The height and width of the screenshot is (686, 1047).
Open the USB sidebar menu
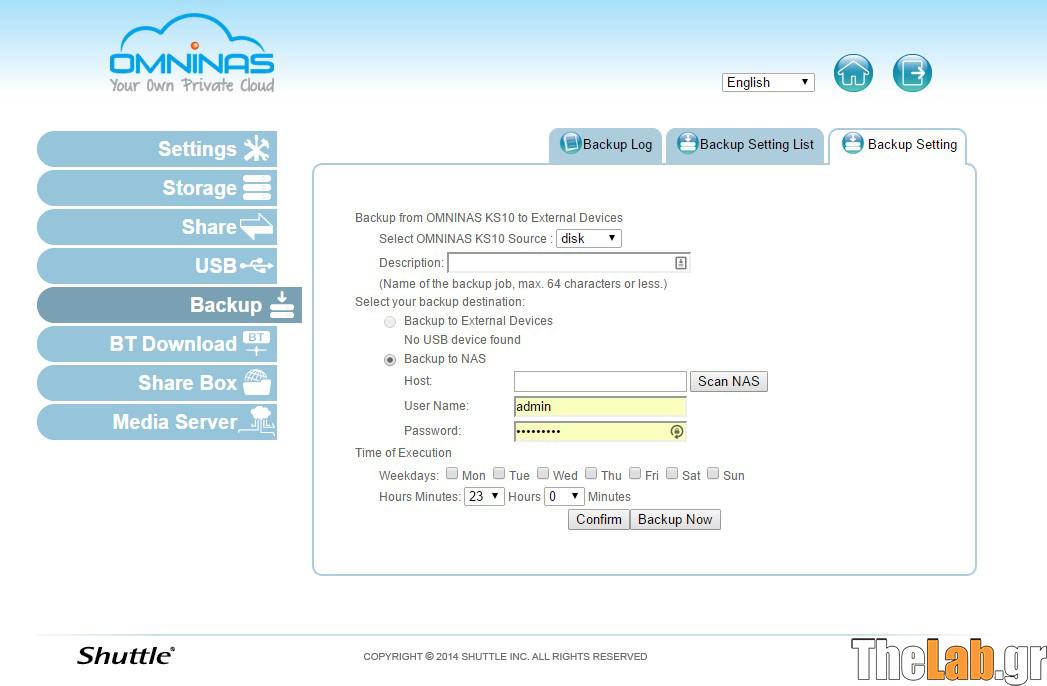pyautogui.click(x=157, y=266)
